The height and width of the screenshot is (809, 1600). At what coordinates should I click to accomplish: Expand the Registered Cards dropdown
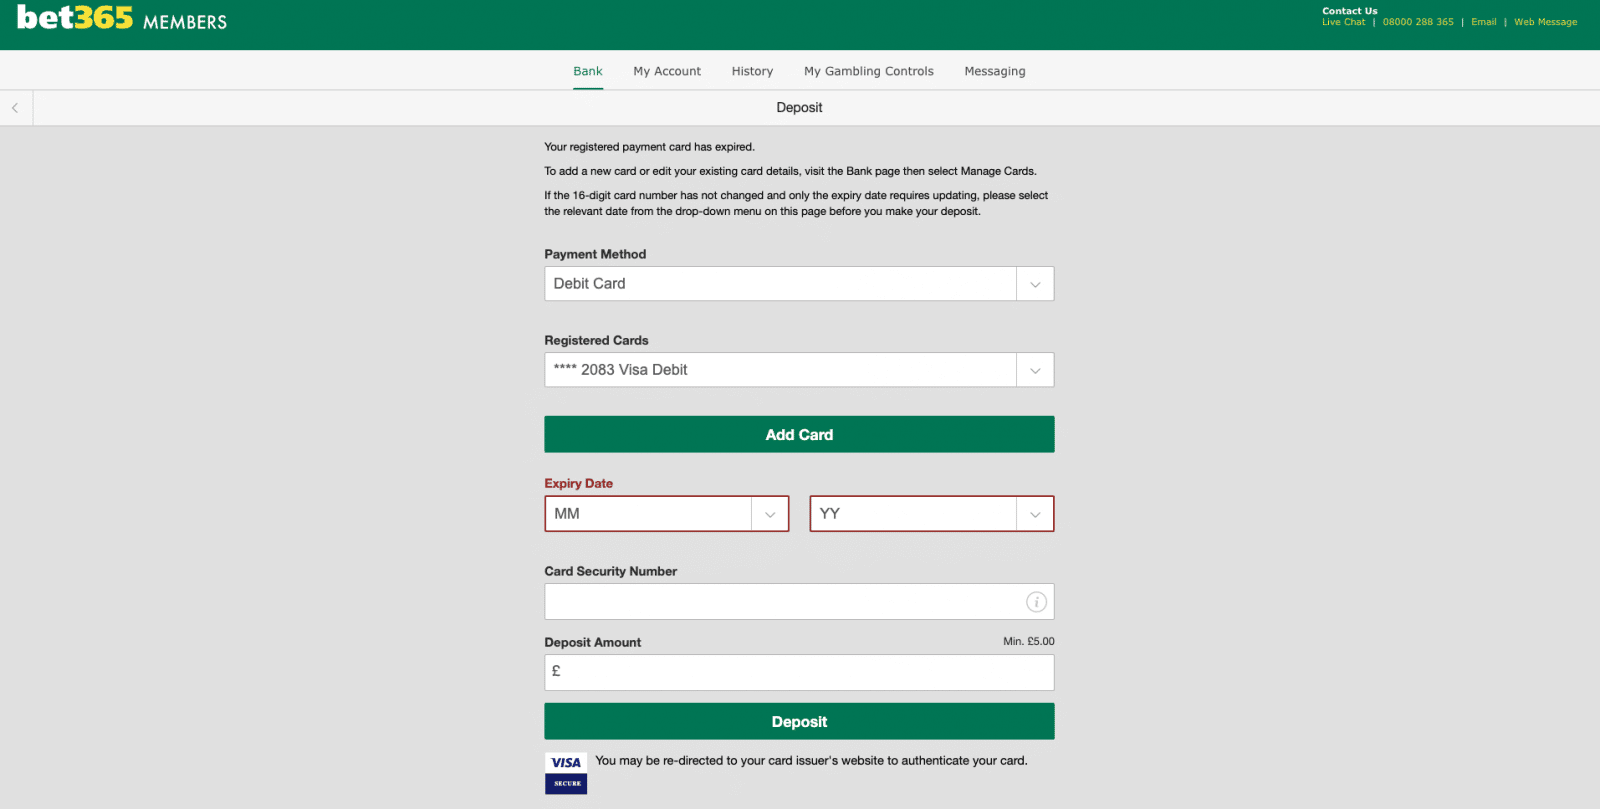(x=798, y=370)
